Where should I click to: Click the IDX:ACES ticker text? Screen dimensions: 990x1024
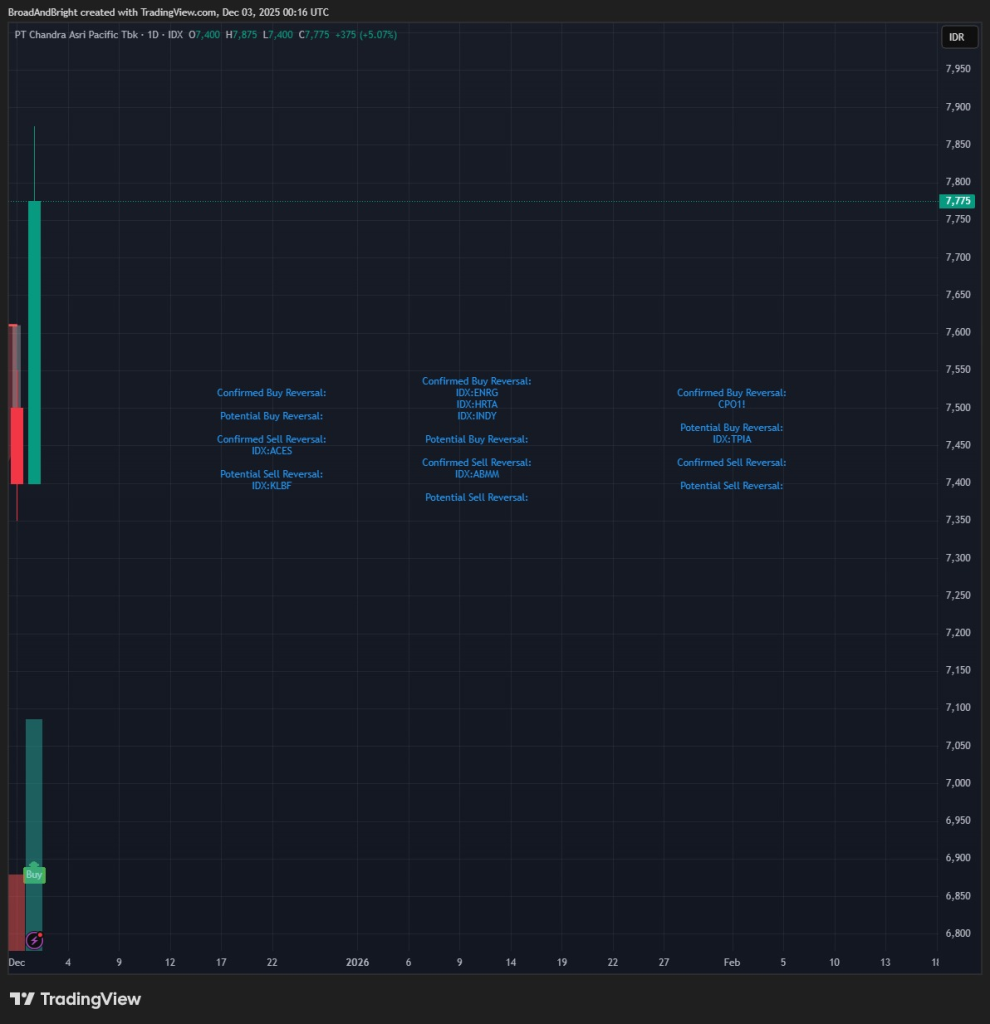point(271,451)
